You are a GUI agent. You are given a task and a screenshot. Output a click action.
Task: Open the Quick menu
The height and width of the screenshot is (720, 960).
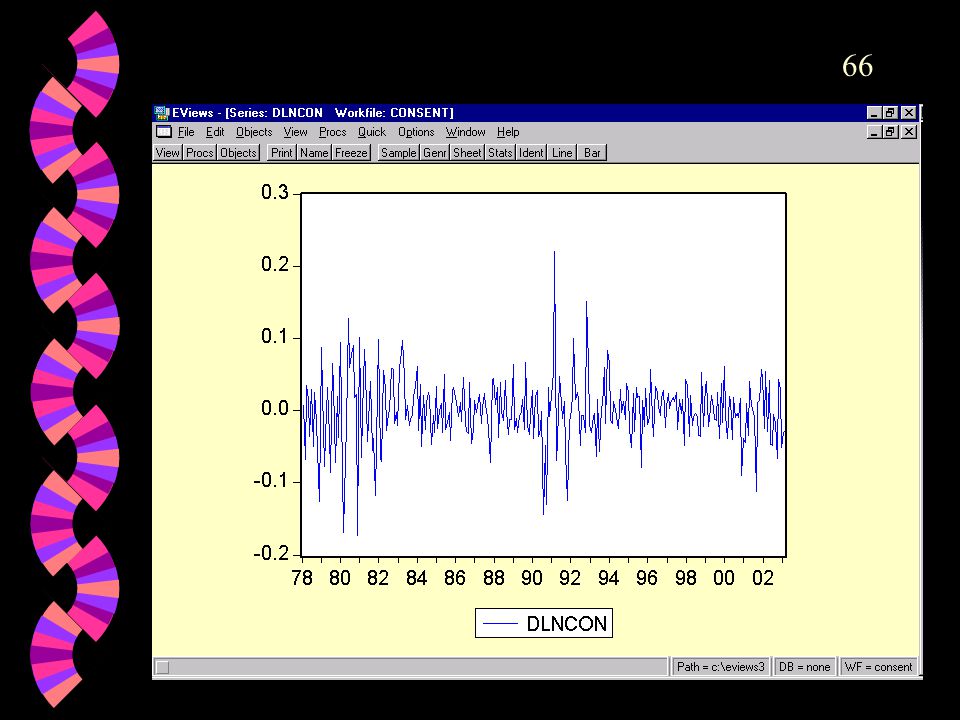372,132
